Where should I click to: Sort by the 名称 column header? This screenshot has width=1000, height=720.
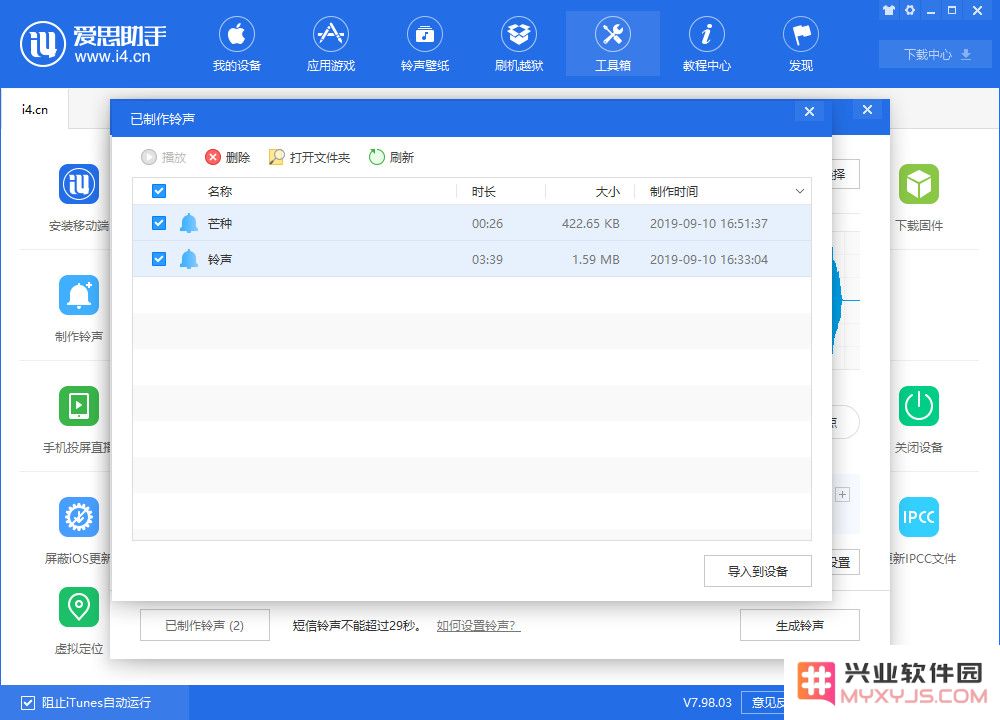[219, 191]
